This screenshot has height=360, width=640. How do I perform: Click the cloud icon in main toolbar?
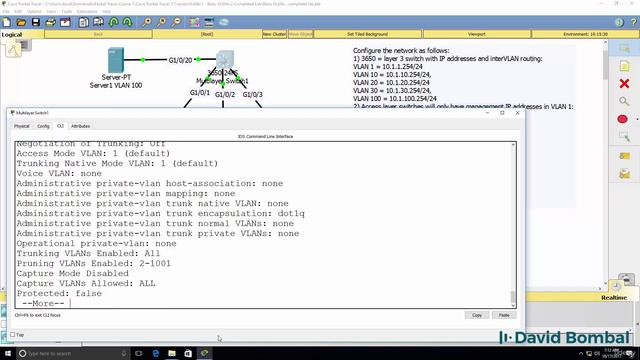224,22
